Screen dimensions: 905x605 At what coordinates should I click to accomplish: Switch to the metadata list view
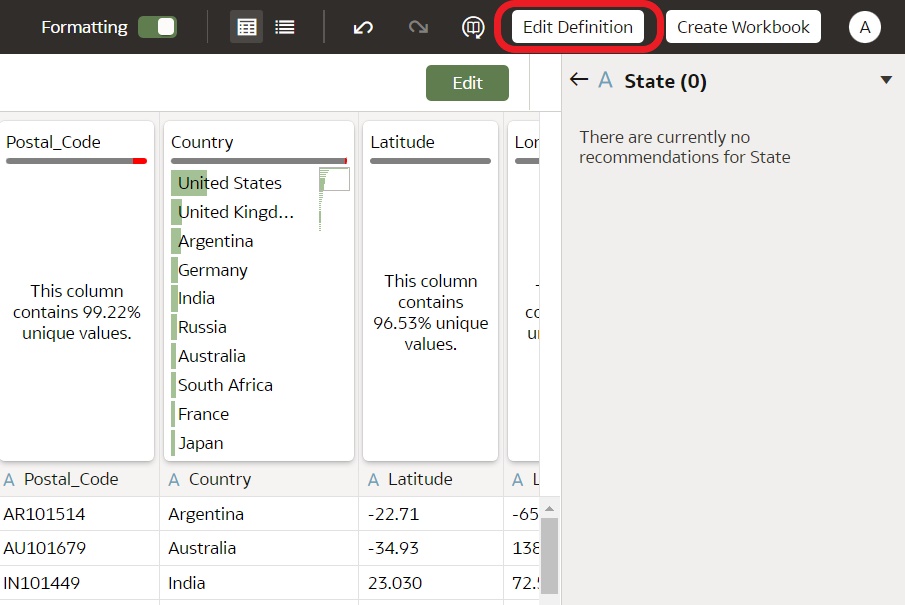tap(285, 27)
